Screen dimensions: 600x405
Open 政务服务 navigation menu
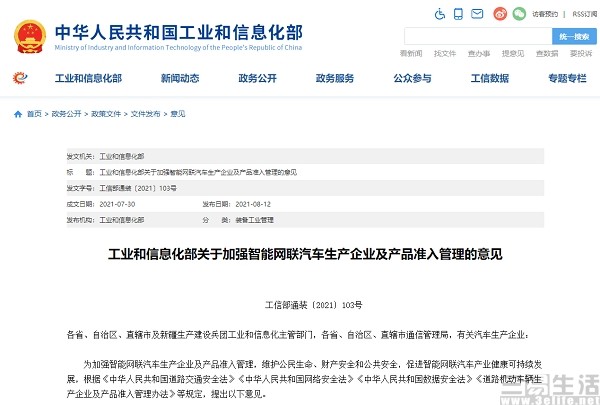pos(335,78)
